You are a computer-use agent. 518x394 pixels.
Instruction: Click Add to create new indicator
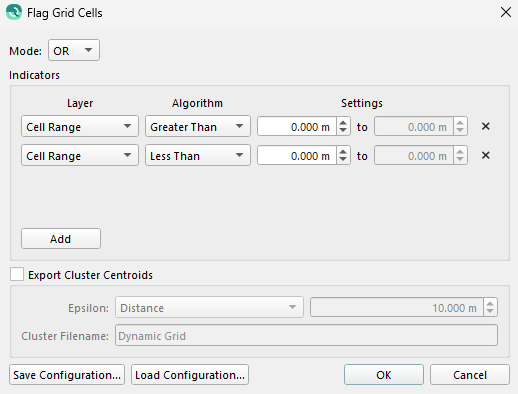click(61, 239)
